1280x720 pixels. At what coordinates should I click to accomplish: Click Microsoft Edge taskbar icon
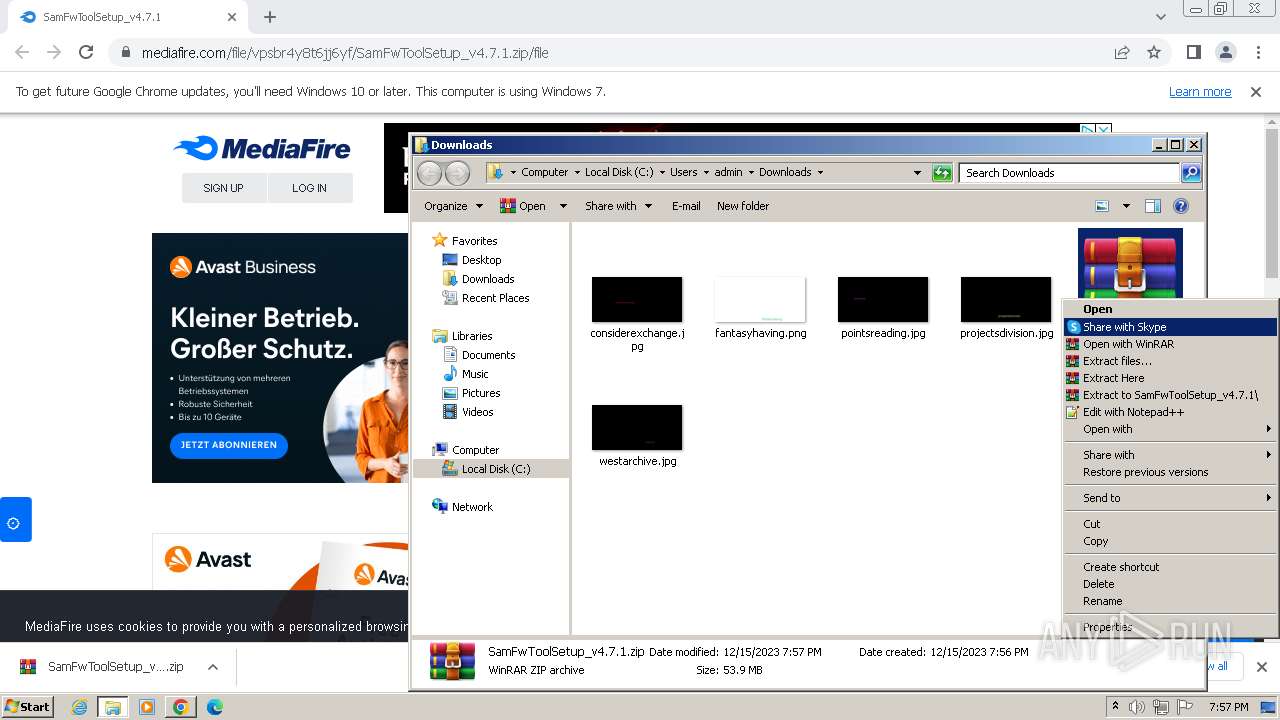point(214,707)
